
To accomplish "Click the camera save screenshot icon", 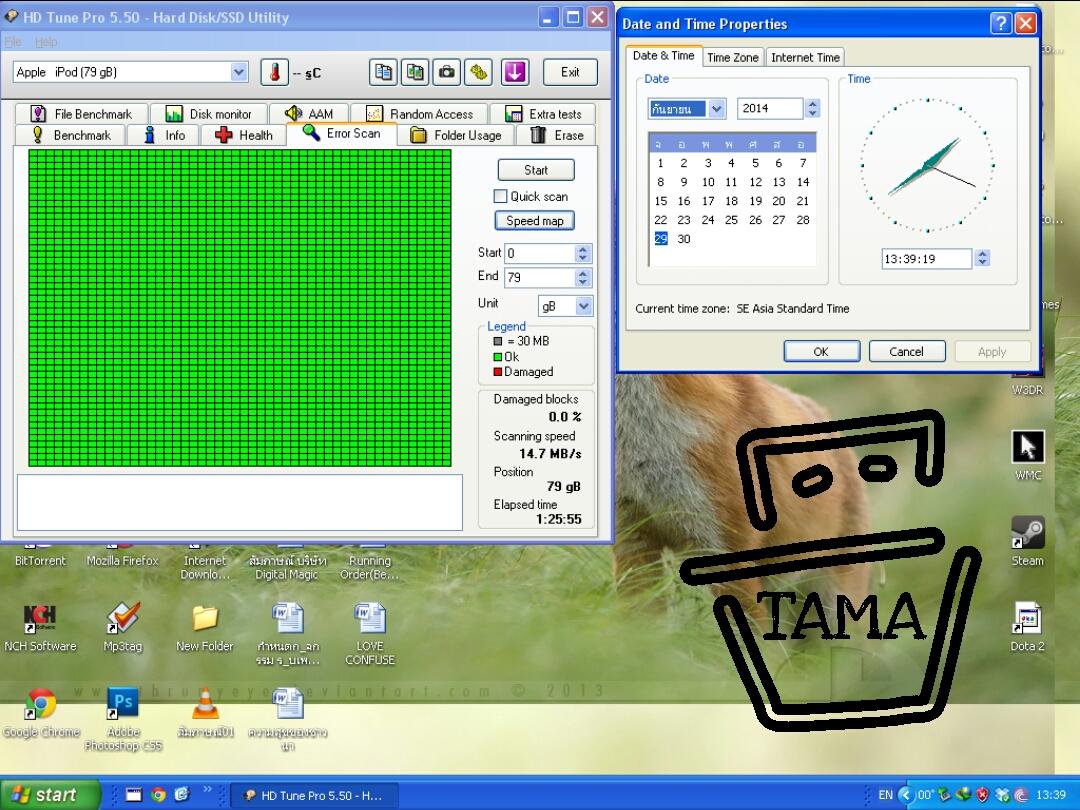I will pyautogui.click(x=447, y=72).
